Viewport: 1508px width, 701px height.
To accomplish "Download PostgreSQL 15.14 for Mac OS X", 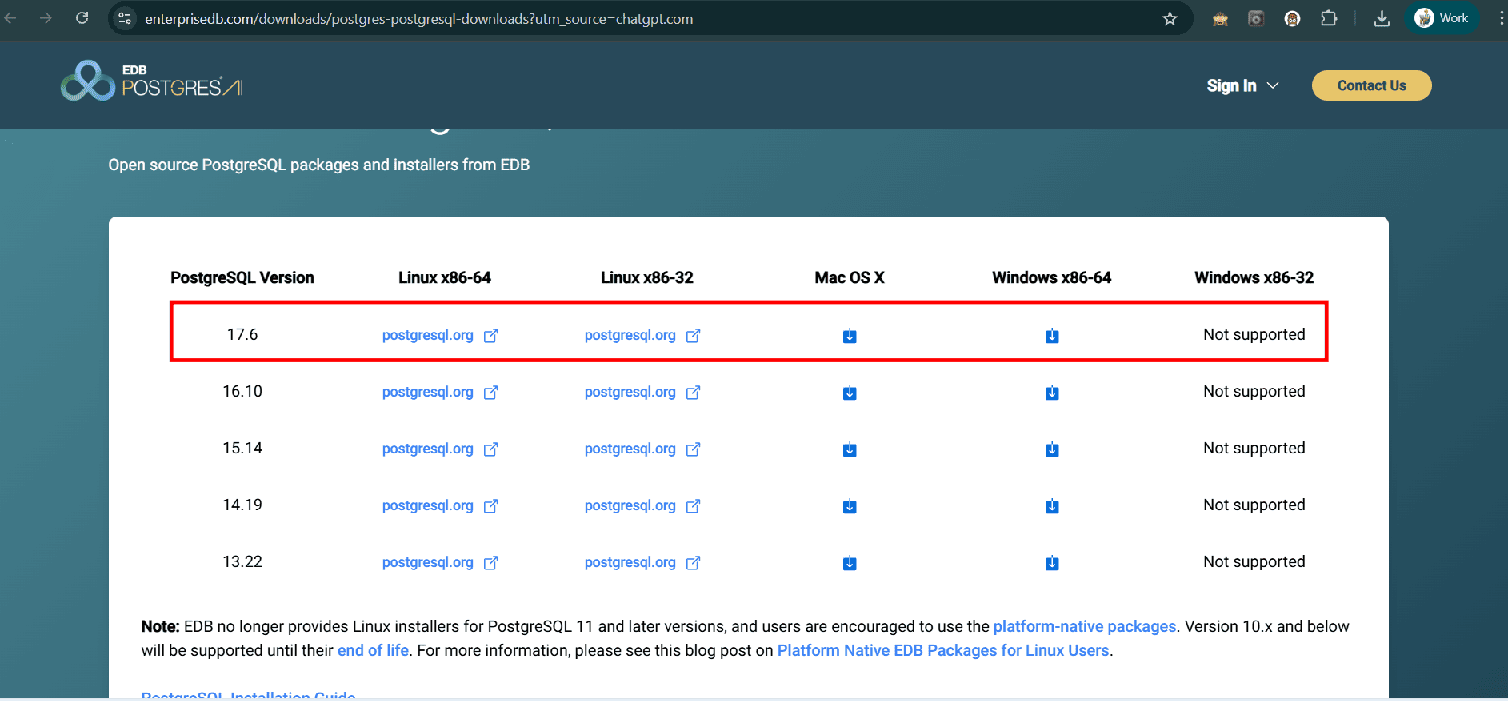I will coord(849,450).
